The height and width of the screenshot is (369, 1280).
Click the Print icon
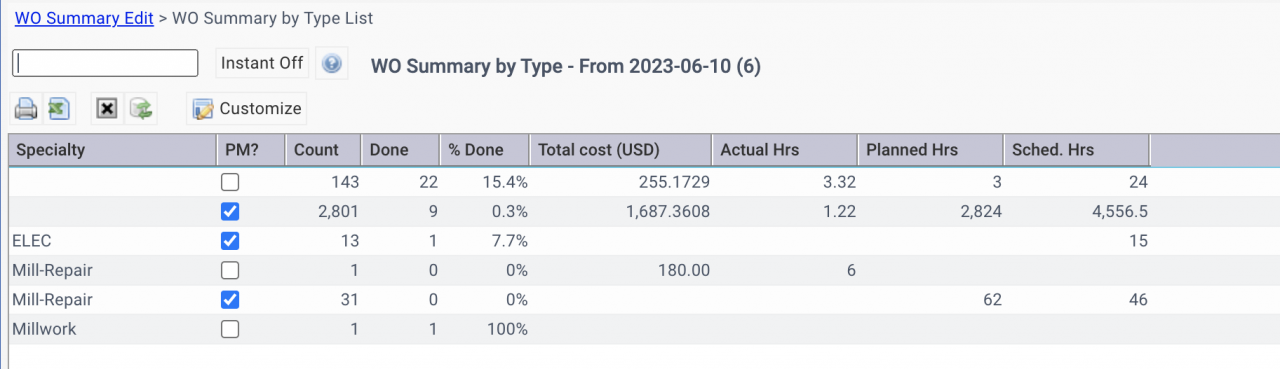tap(26, 108)
